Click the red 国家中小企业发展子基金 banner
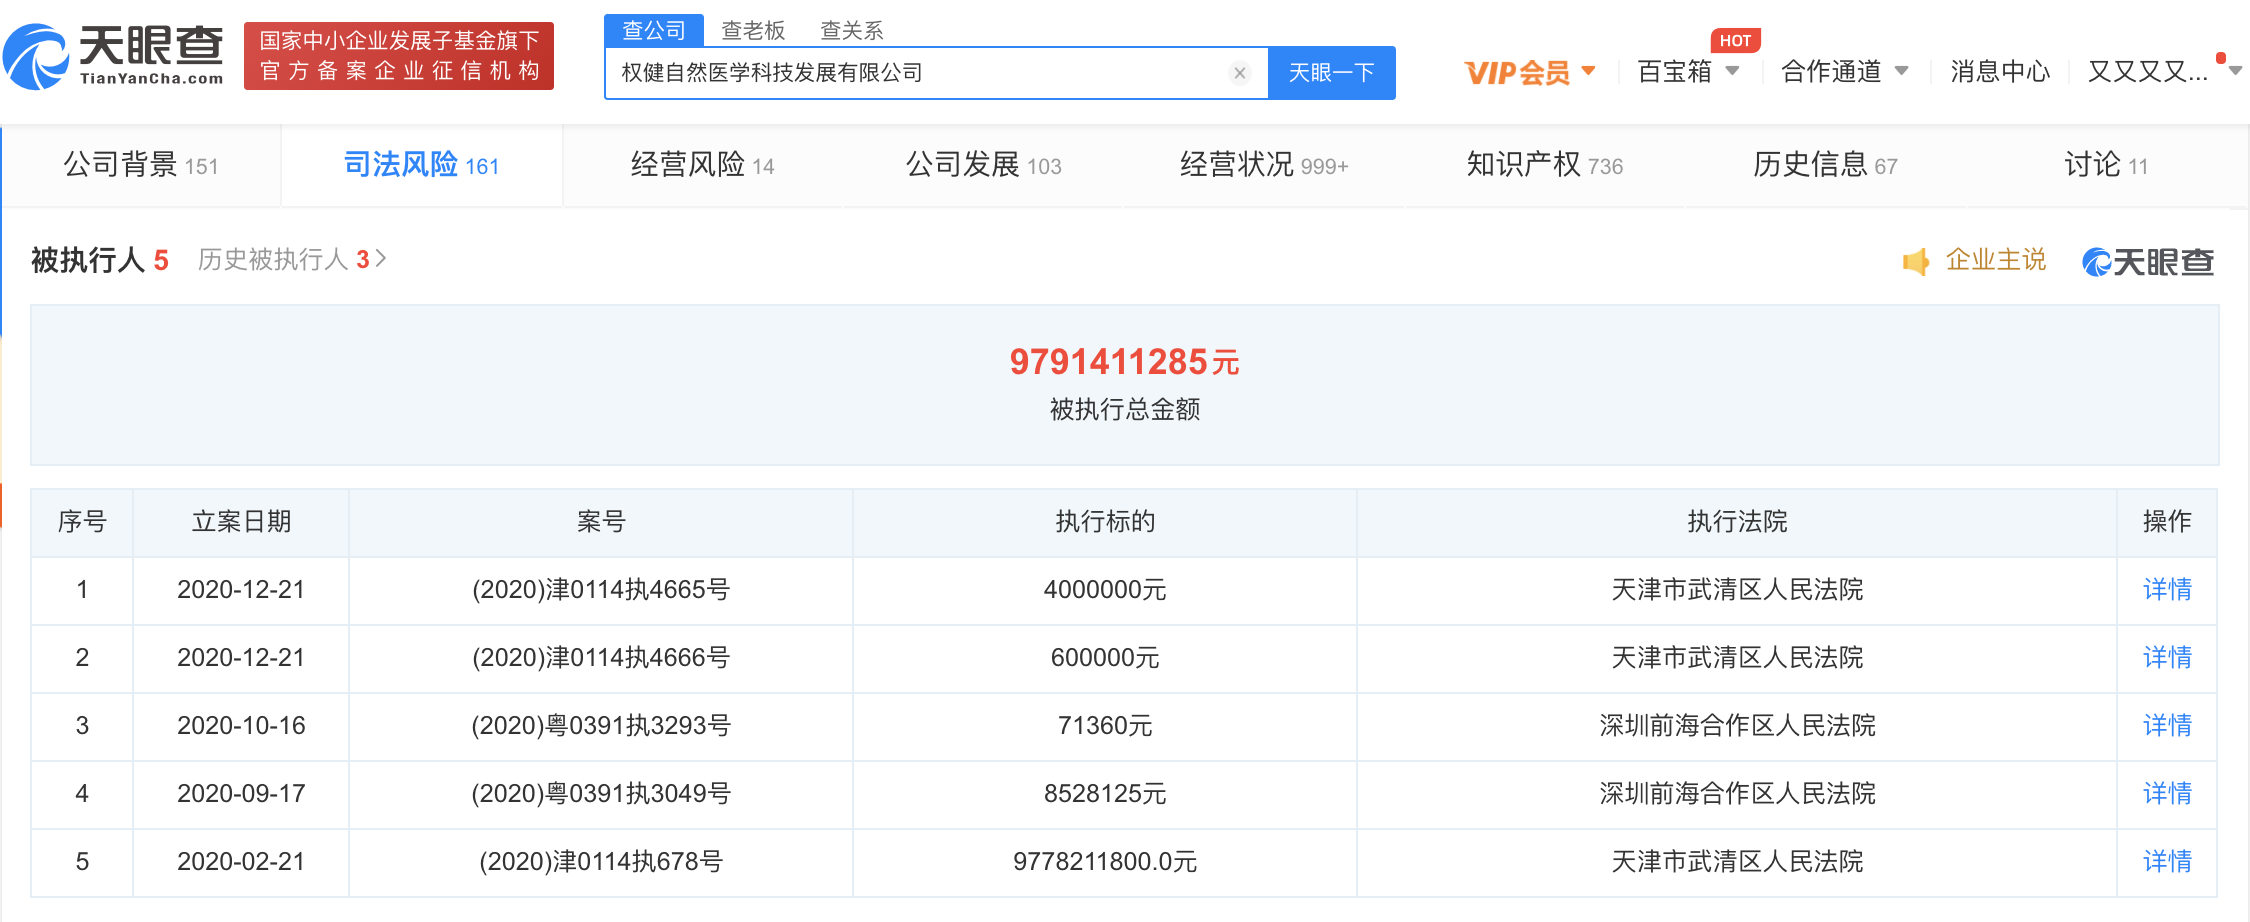The image size is (2250, 922). pos(399,56)
